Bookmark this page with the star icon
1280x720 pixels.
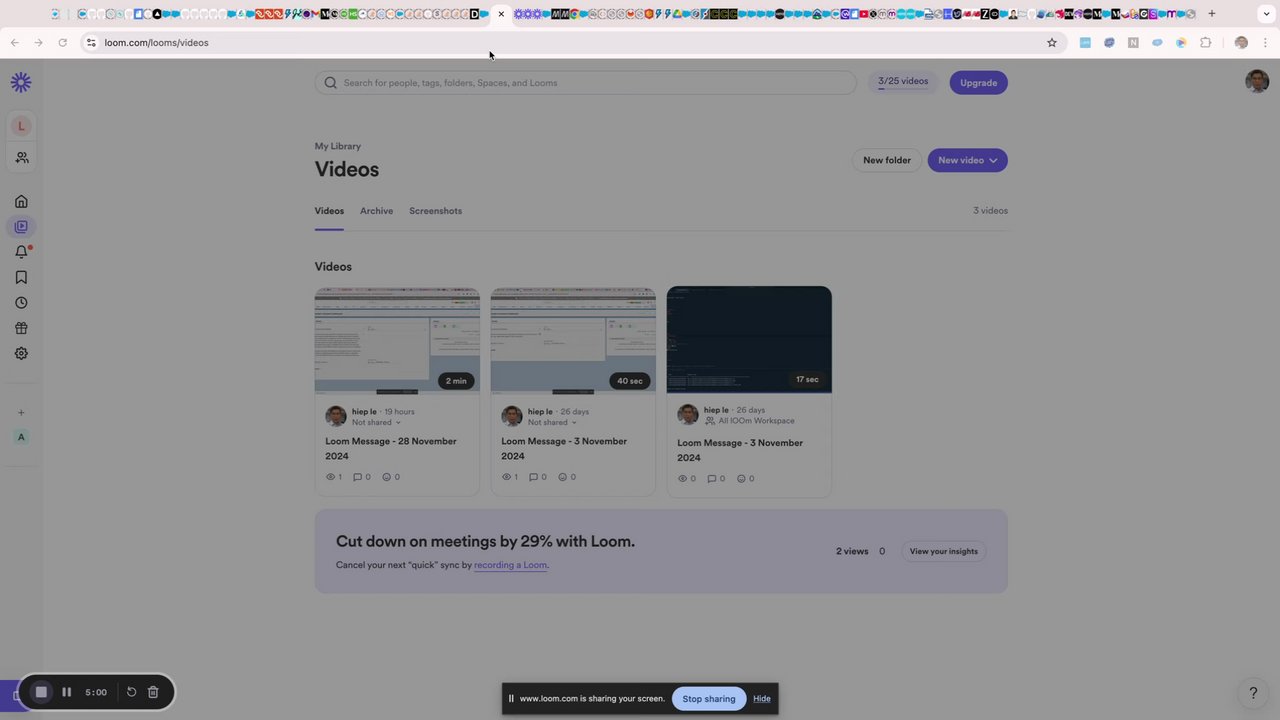click(x=1052, y=43)
